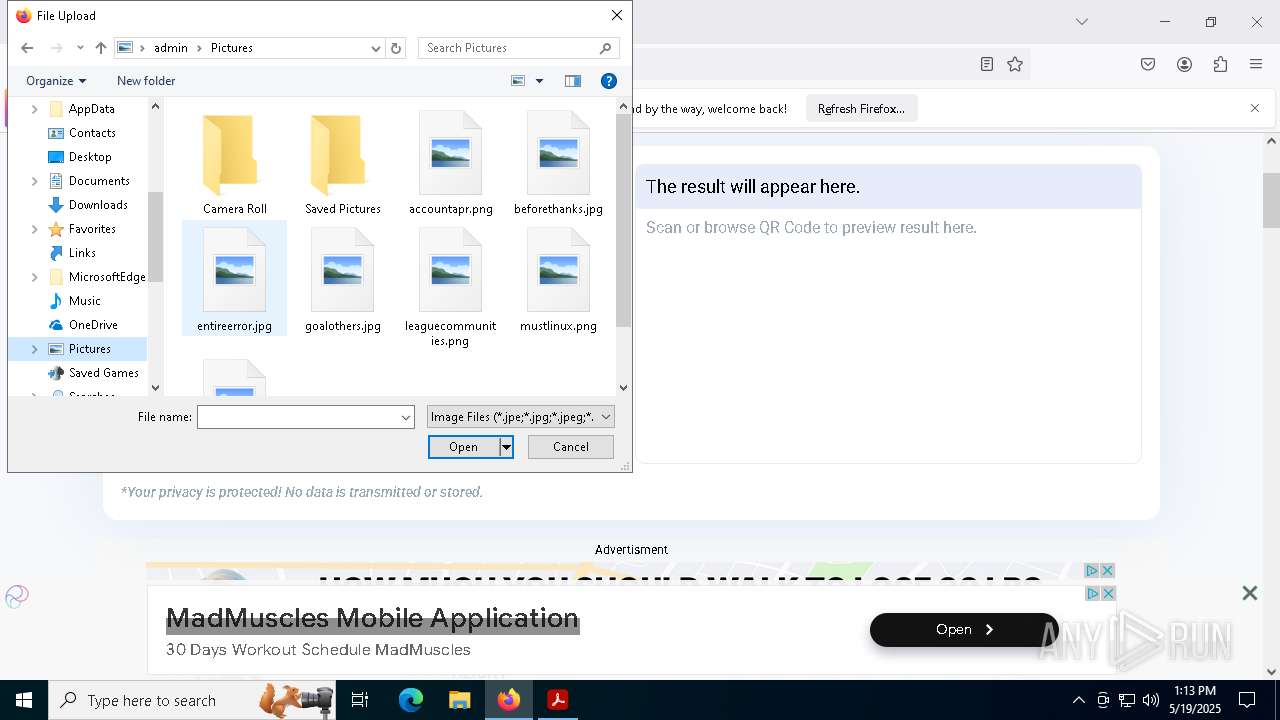The height and width of the screenshot is (720, 1280).
Task: Close the bottom advertisement banner
Action: coord(1249,593)
